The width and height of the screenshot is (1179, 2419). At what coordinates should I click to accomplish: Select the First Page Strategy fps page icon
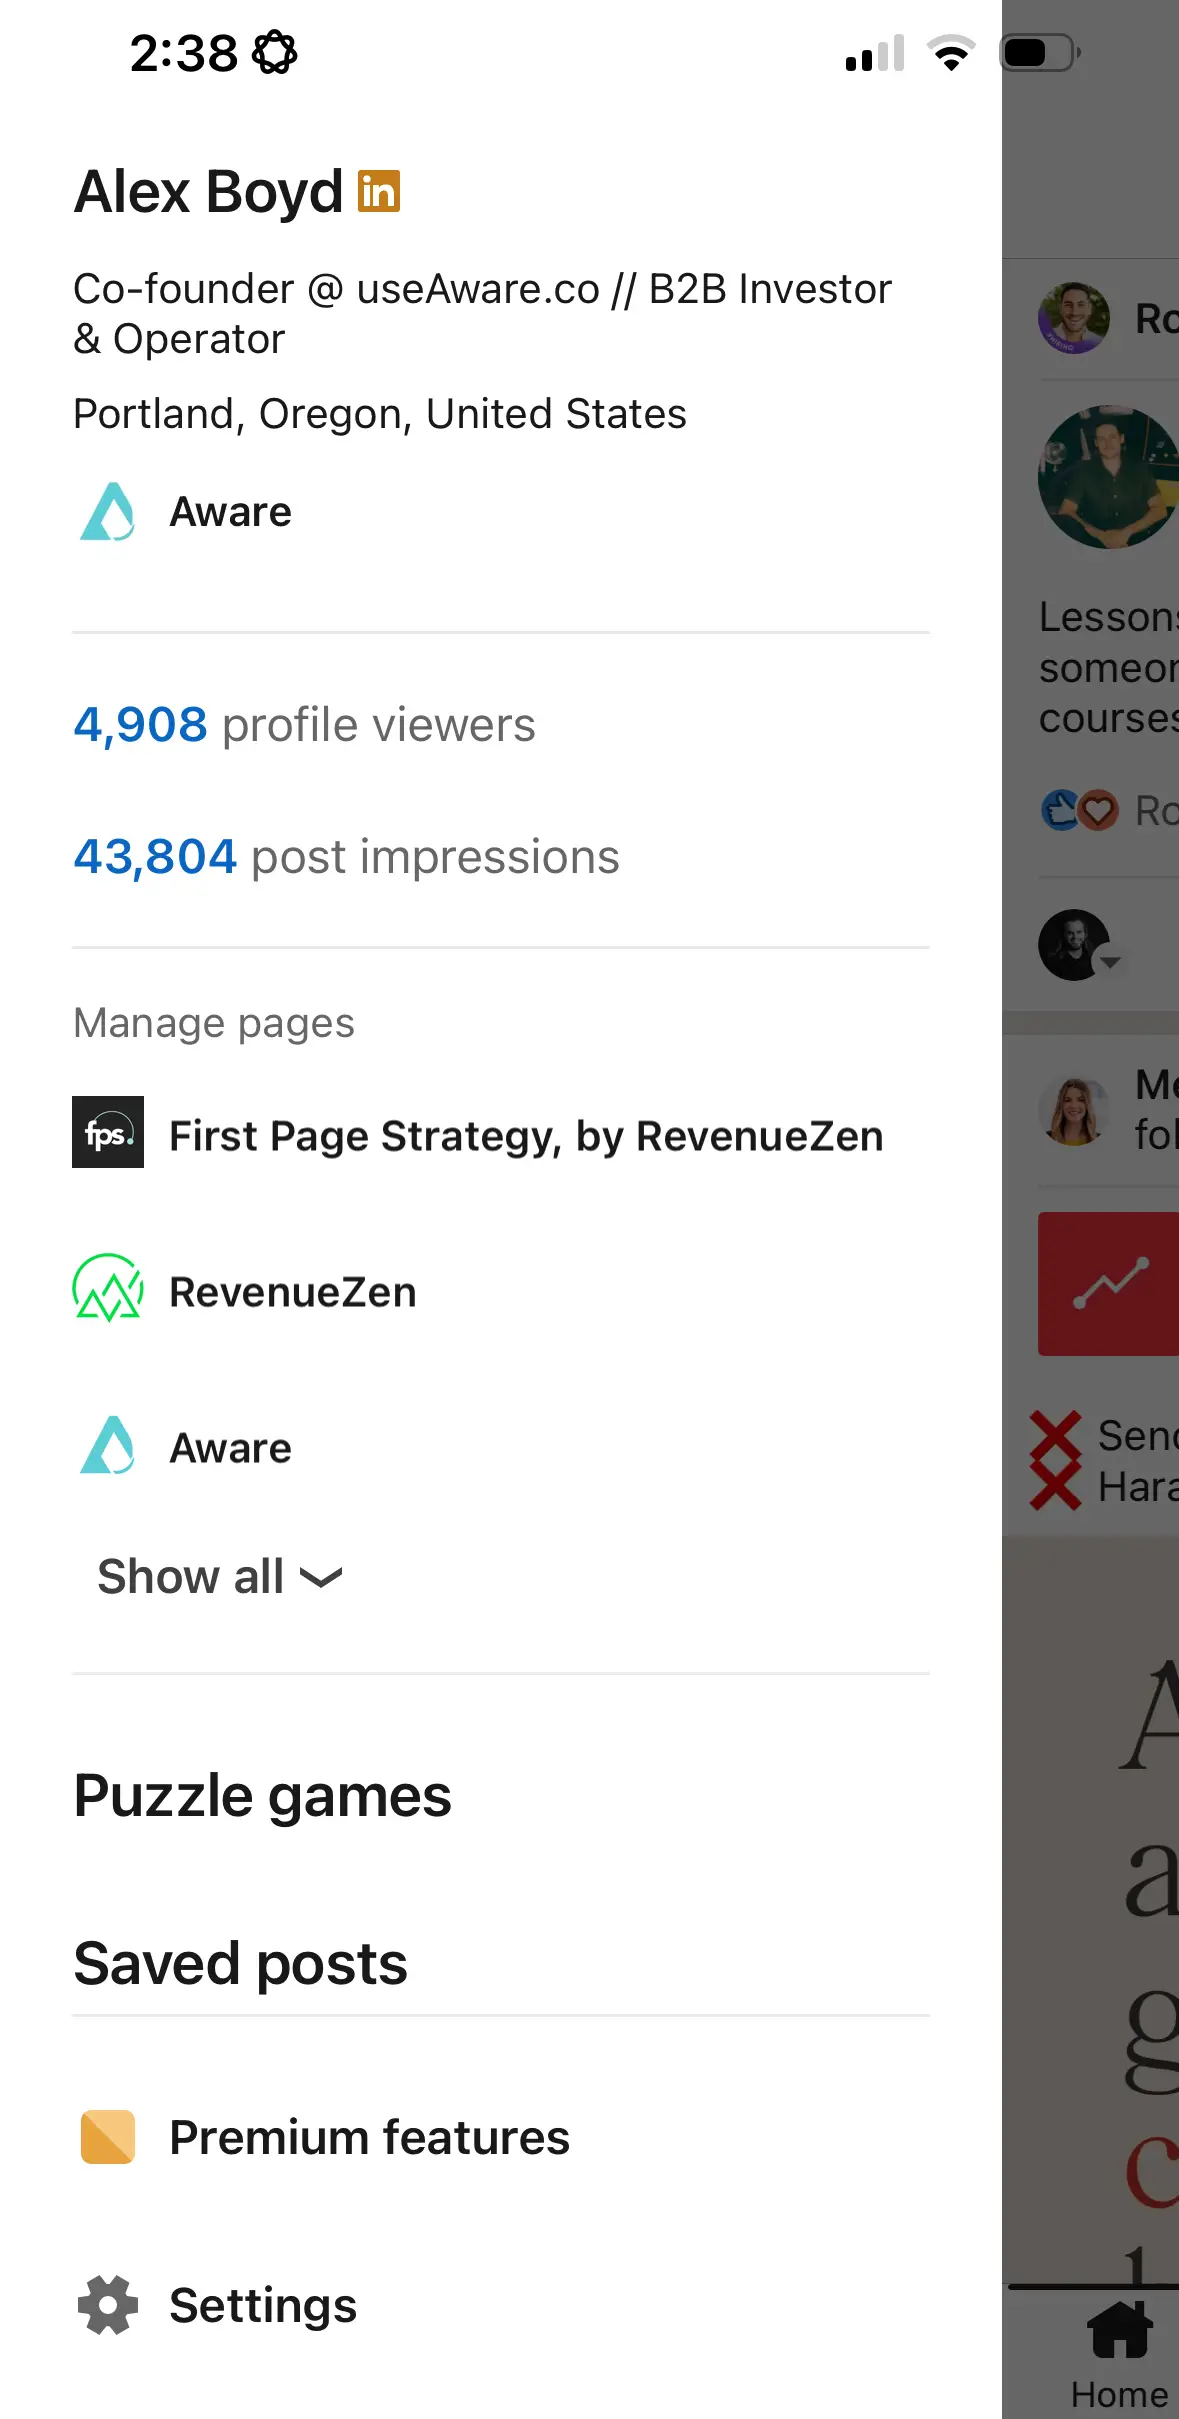(x=108, y=1133)
